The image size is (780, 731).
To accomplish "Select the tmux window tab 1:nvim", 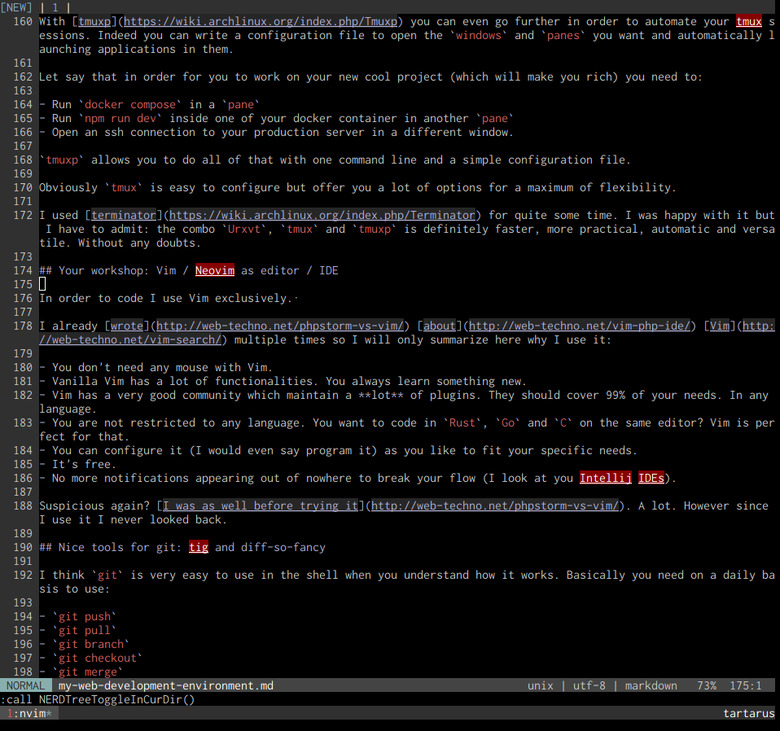I will (x=29, y=713).
